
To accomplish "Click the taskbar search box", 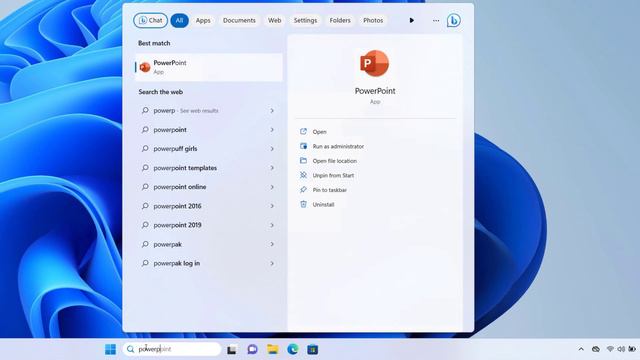I will click(x=172, y=349).
